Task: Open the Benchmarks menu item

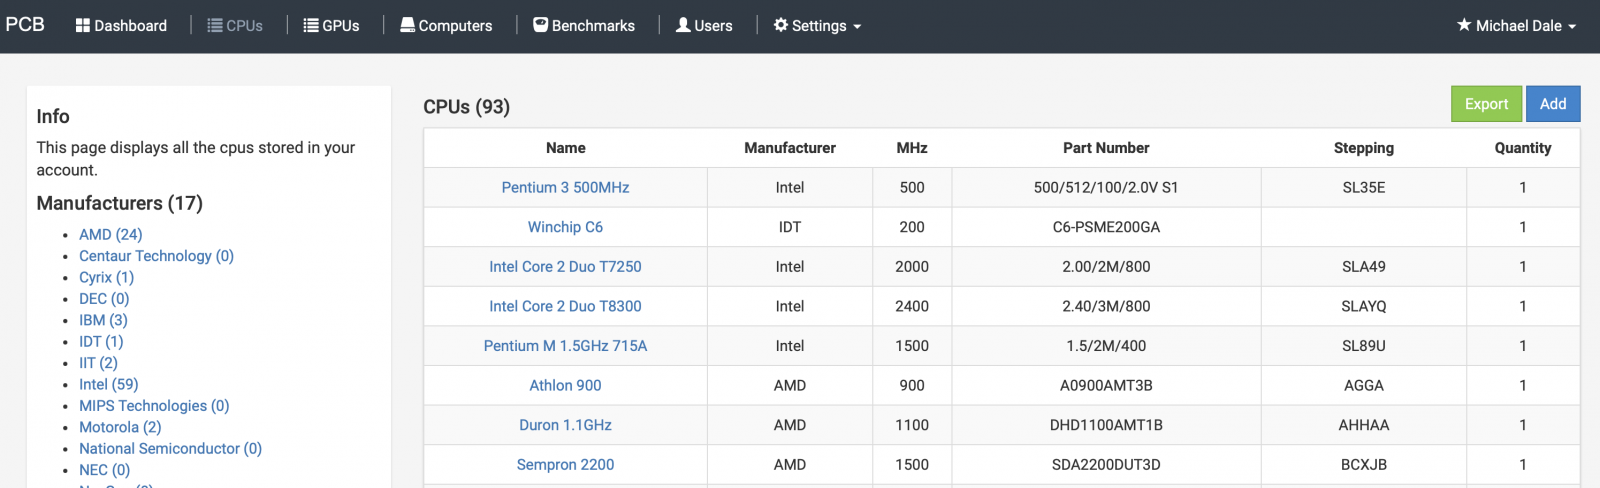Action: [593, 26]
